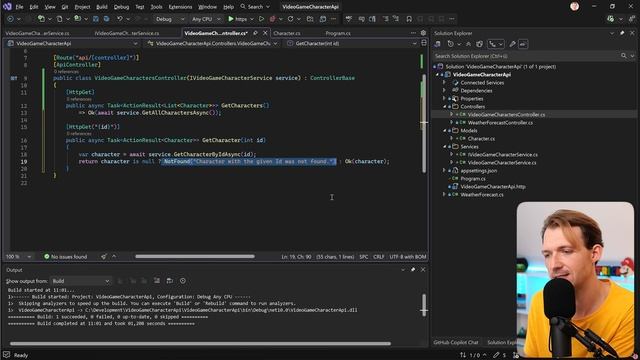Select WeatherForecastController.cs in Solution Explorer
Screen dimensions: 640x360
pyautogui.click(x=500, y=122)
